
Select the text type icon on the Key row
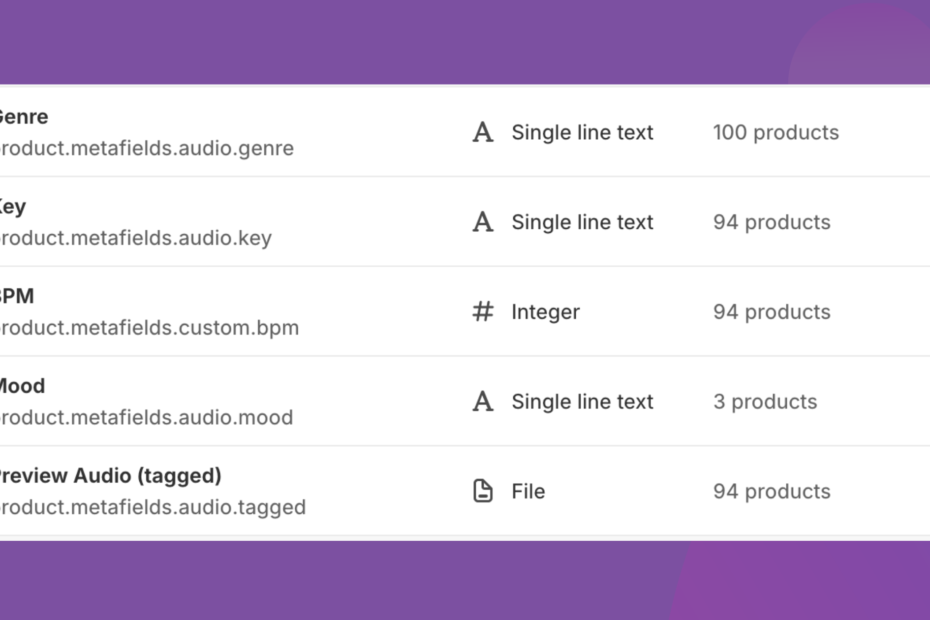click(482, 221)
